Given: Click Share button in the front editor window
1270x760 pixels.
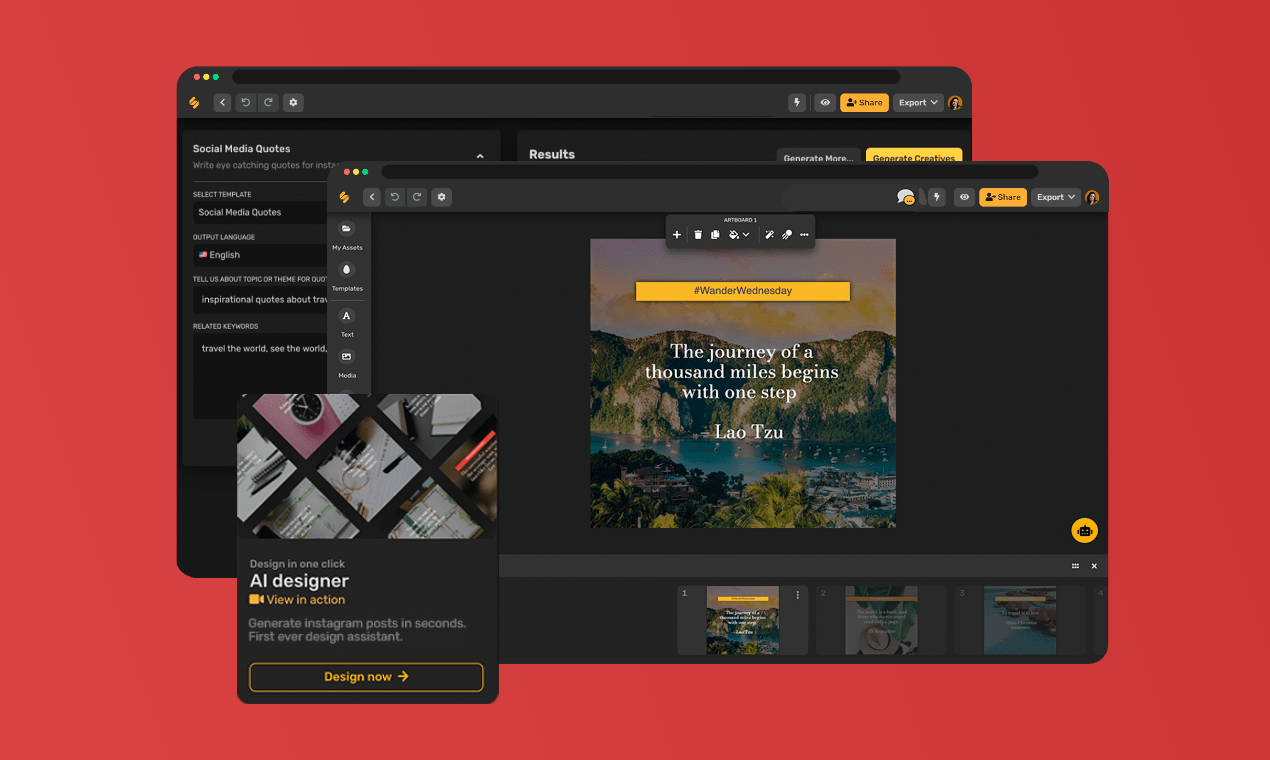Looking at the screenshot, I should pyautogui.click(x=1003, y=197).
